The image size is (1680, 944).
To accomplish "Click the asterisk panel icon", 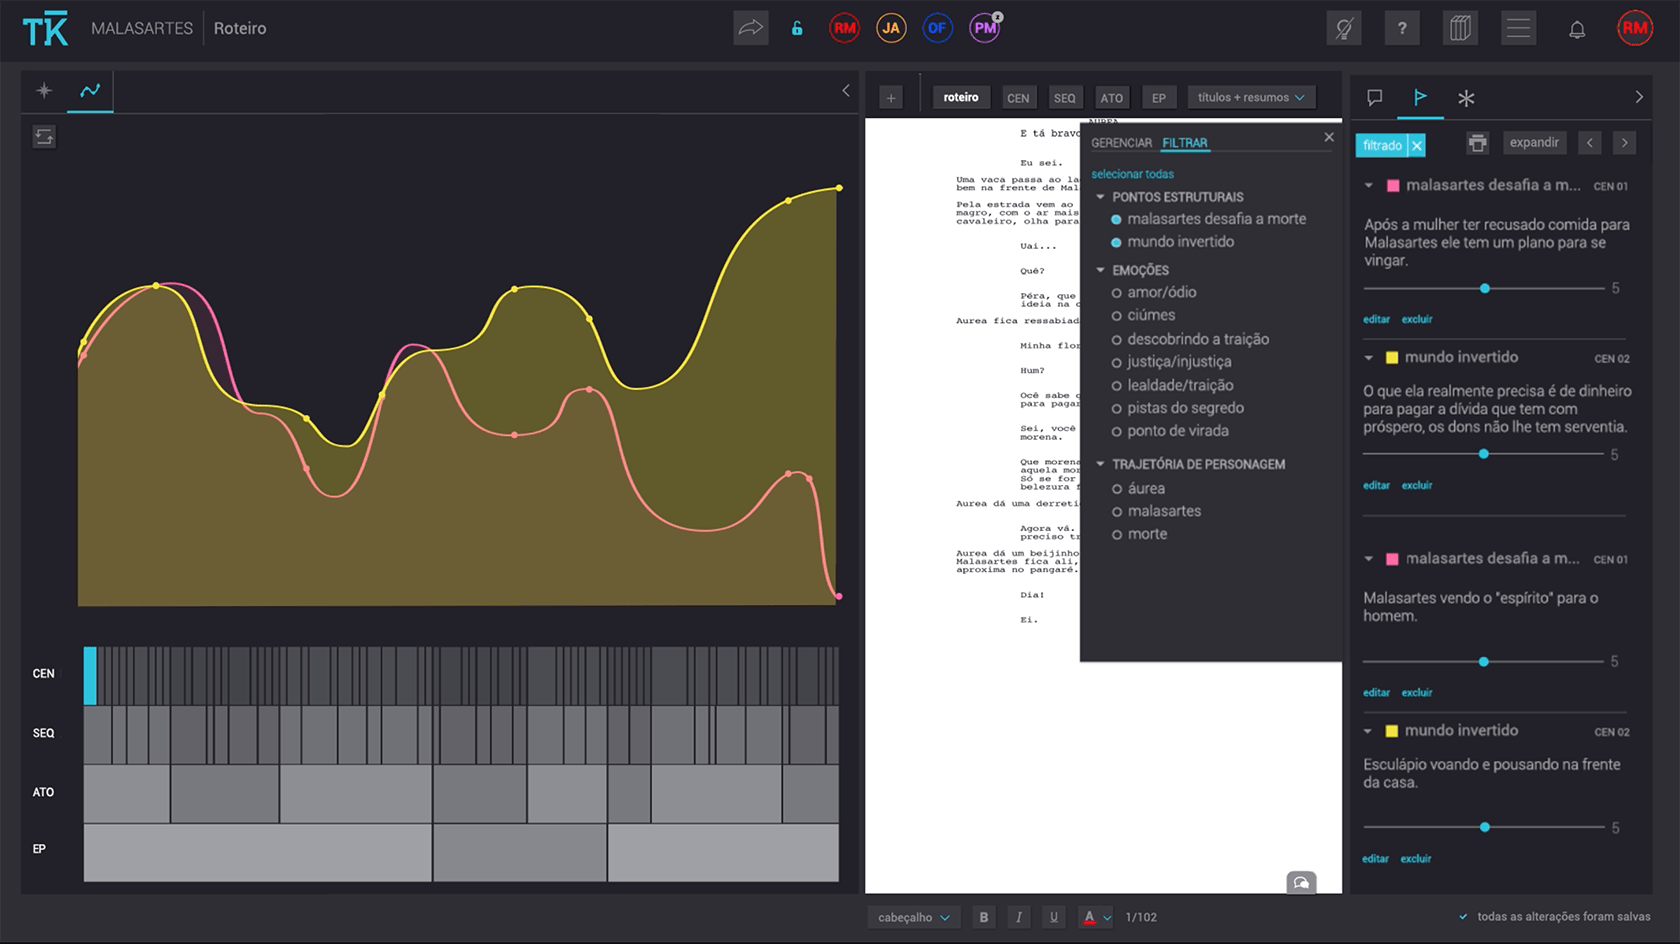I will coord(1466,98).
